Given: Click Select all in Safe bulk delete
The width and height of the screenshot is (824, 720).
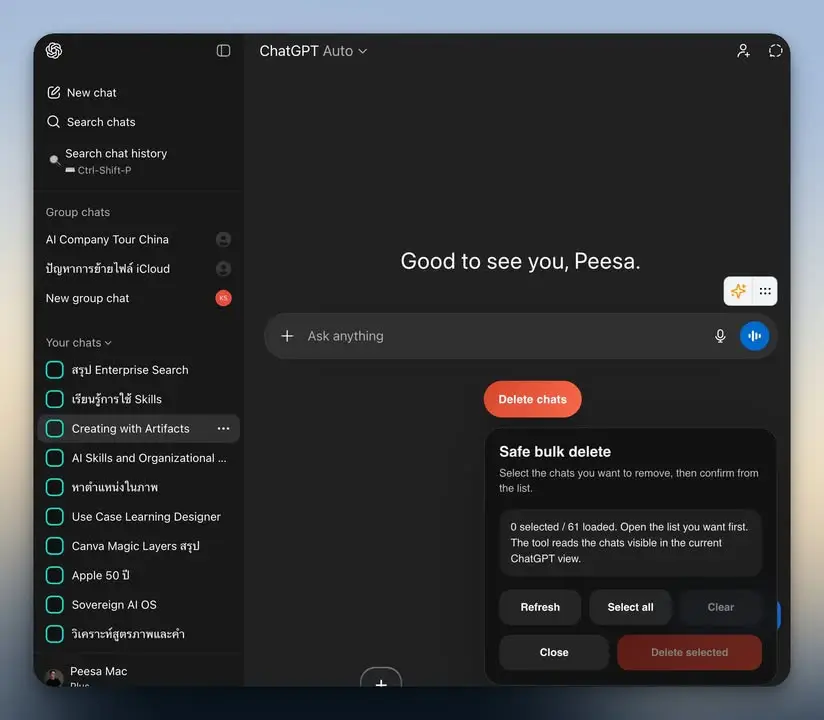Looking at the screenshot, I should [x=630, y=607].
